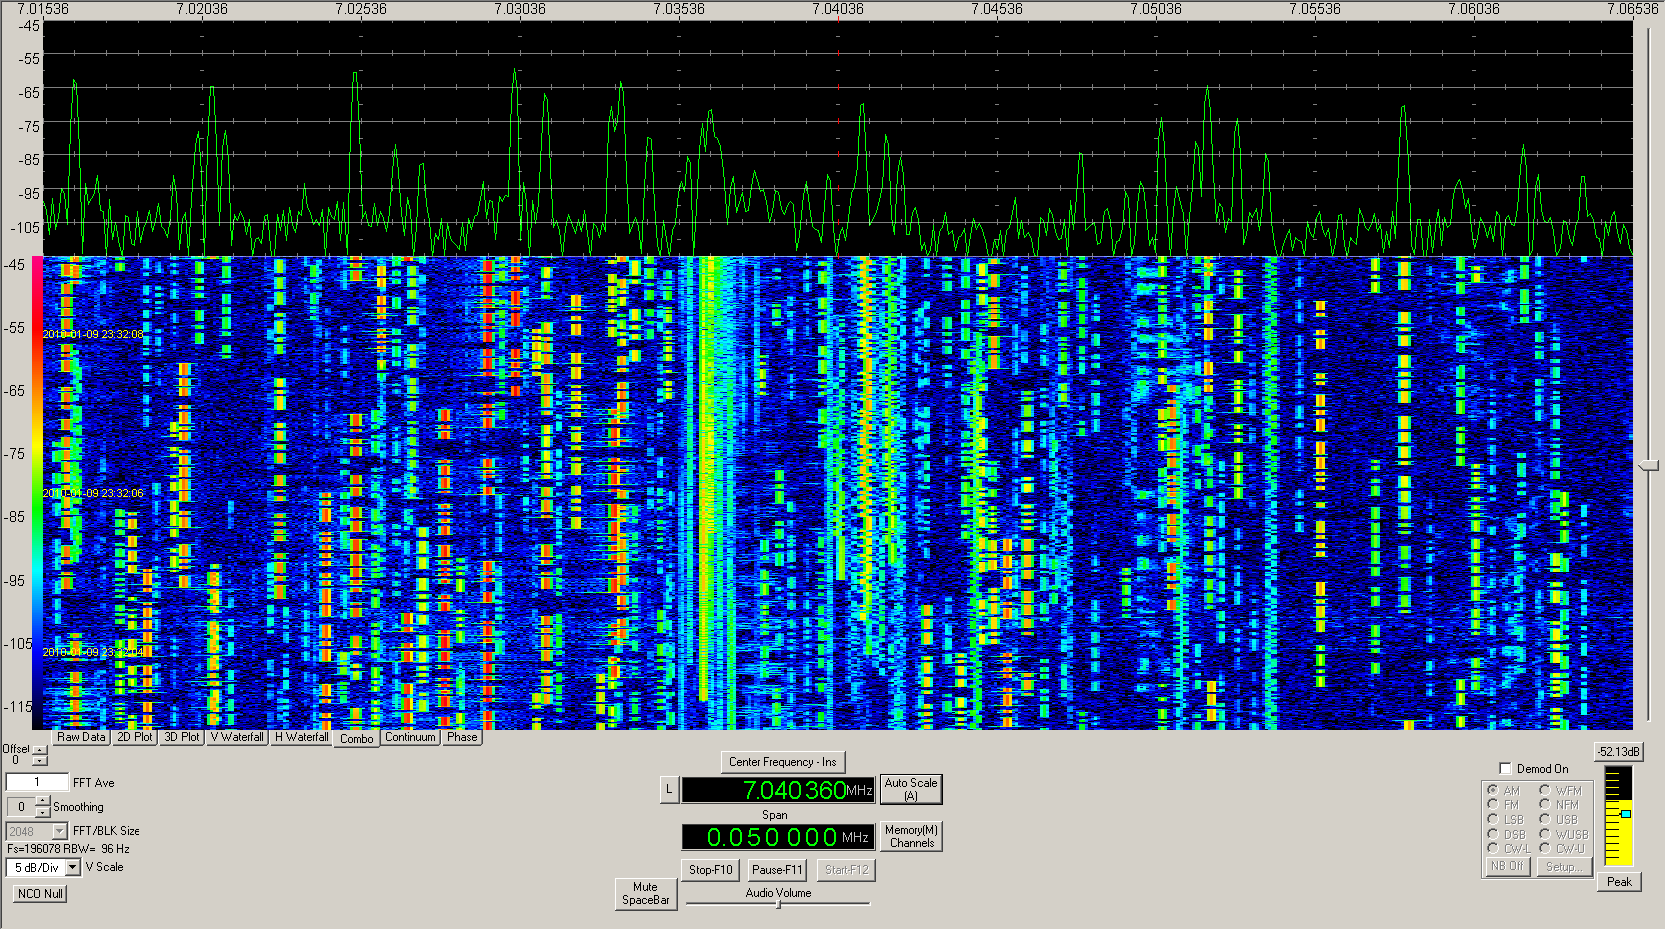Show the Raw Data tab
The image size is (1666, 930).
click(x=81, y=738)
